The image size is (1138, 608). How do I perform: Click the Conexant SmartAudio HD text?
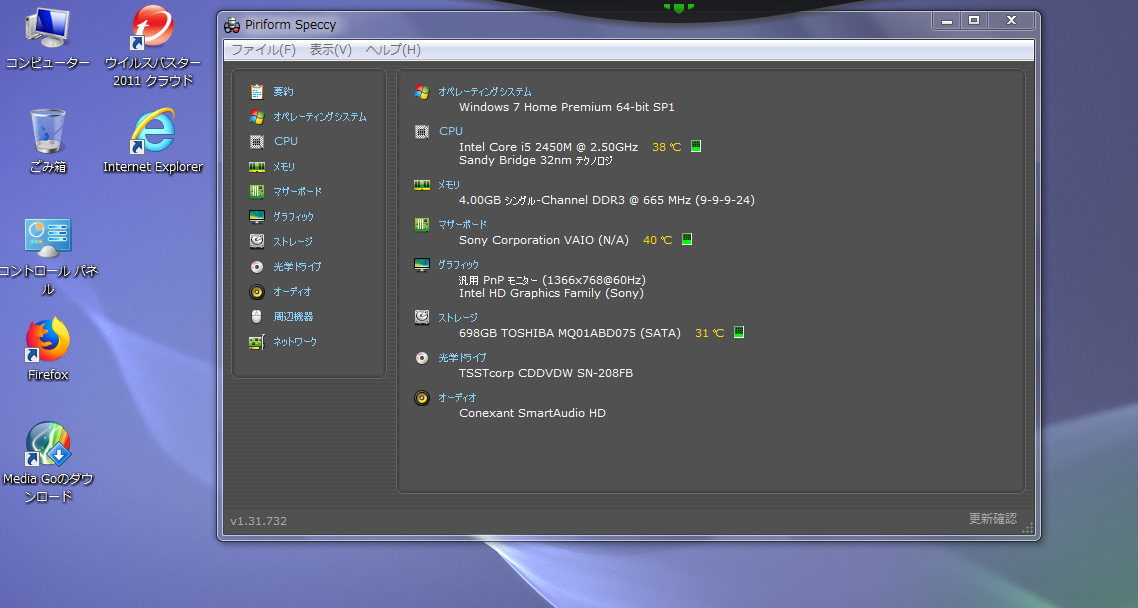pos(532,413)
